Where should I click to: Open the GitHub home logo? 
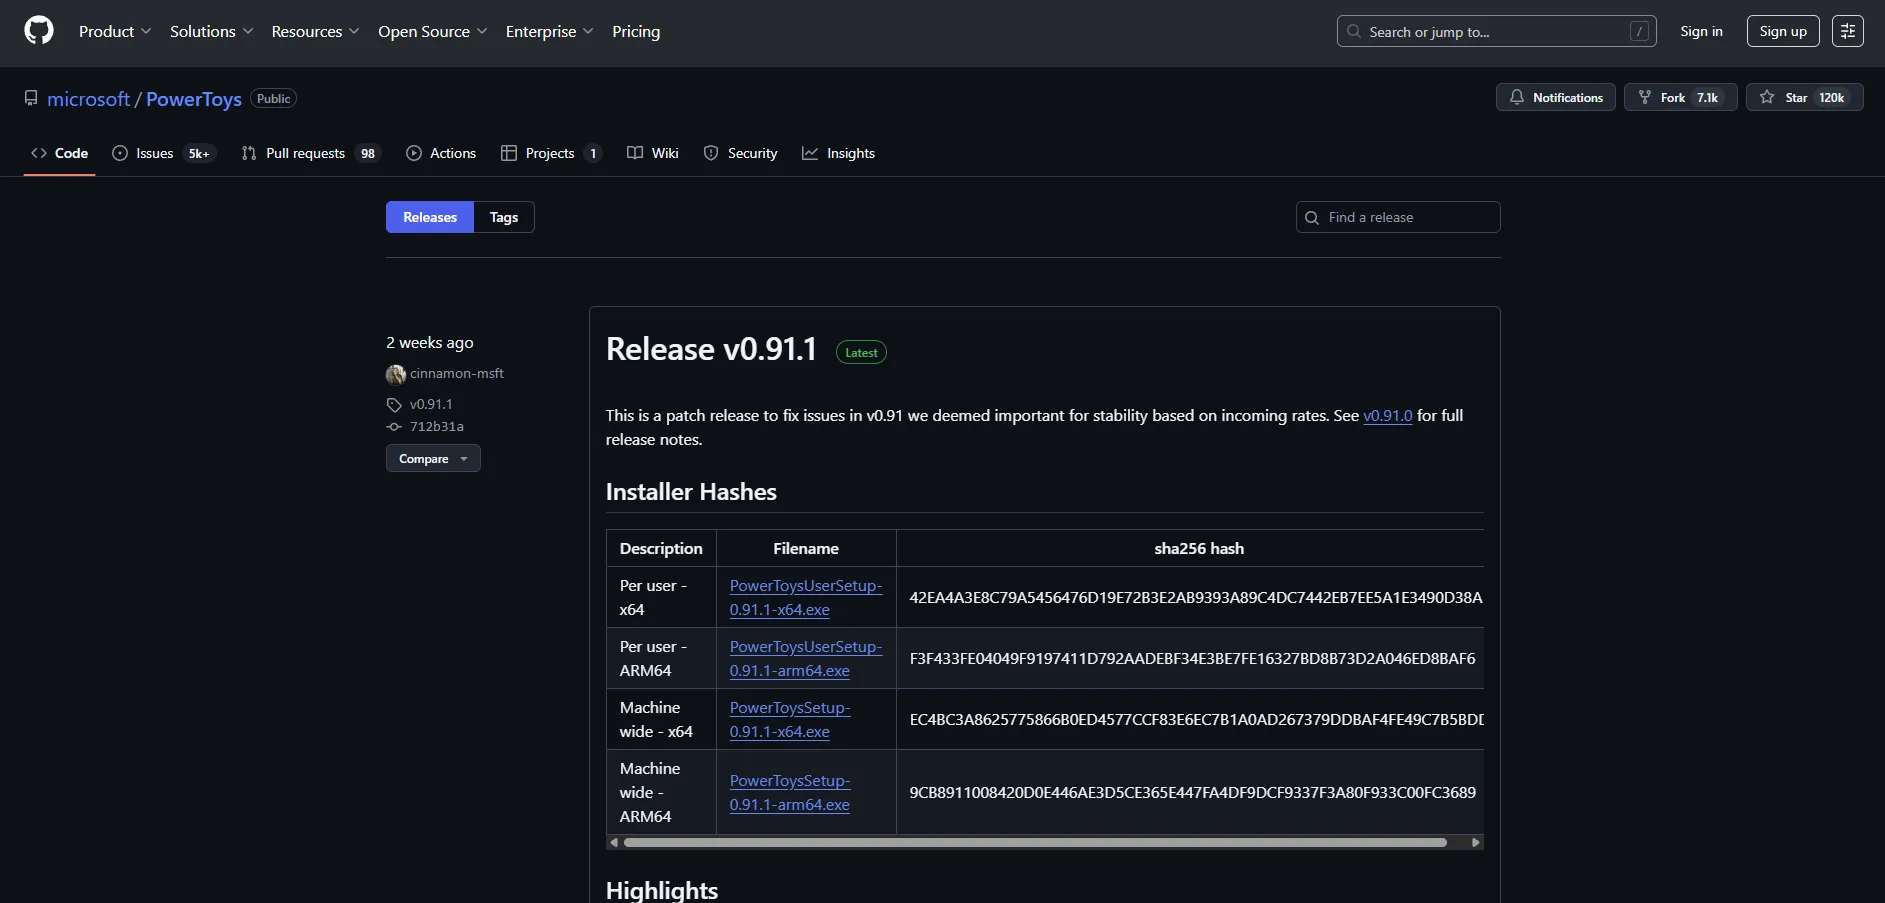[39, 31]
